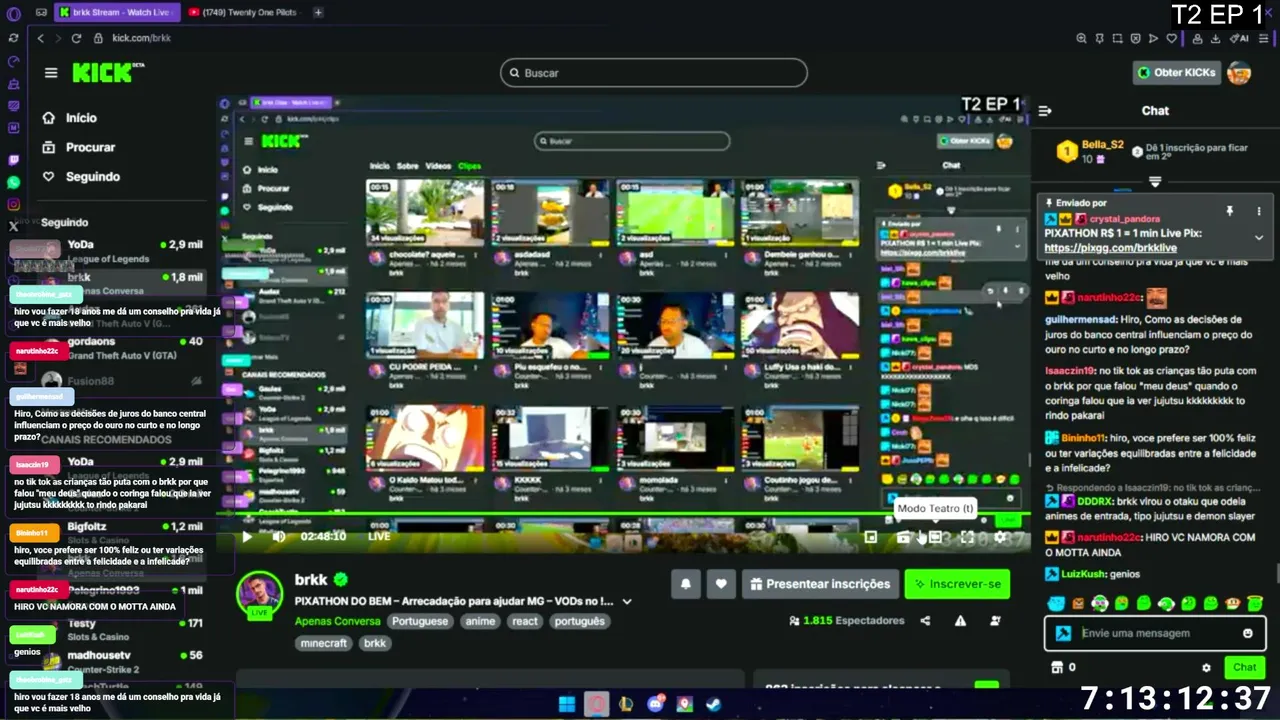This screenshot has width=1280, height=720.
Task: Open WhatsApp in the Opera sidebar
Action: pyautogui.click(x=13, y=182)
